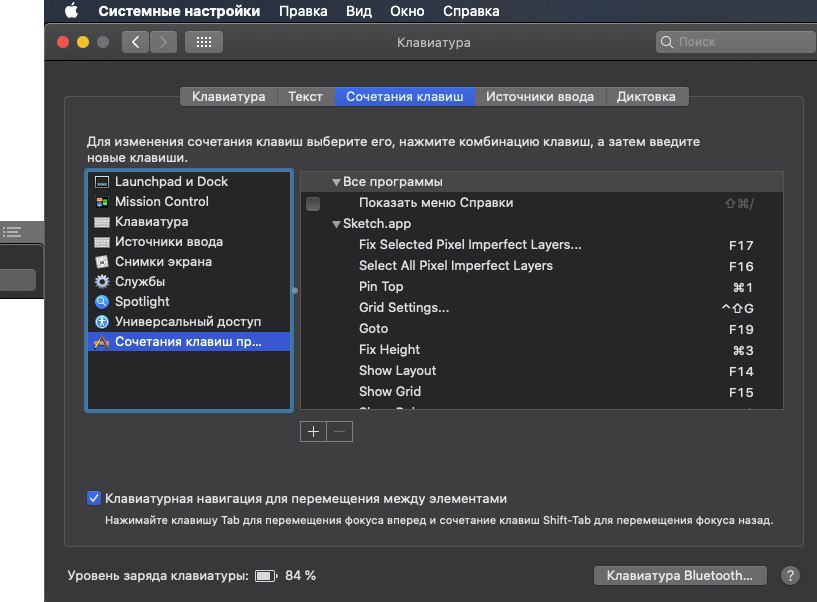Select the Show Layout shortcut row
The image size is (817, 602).
pyautogui.click(x=542, y=371)
